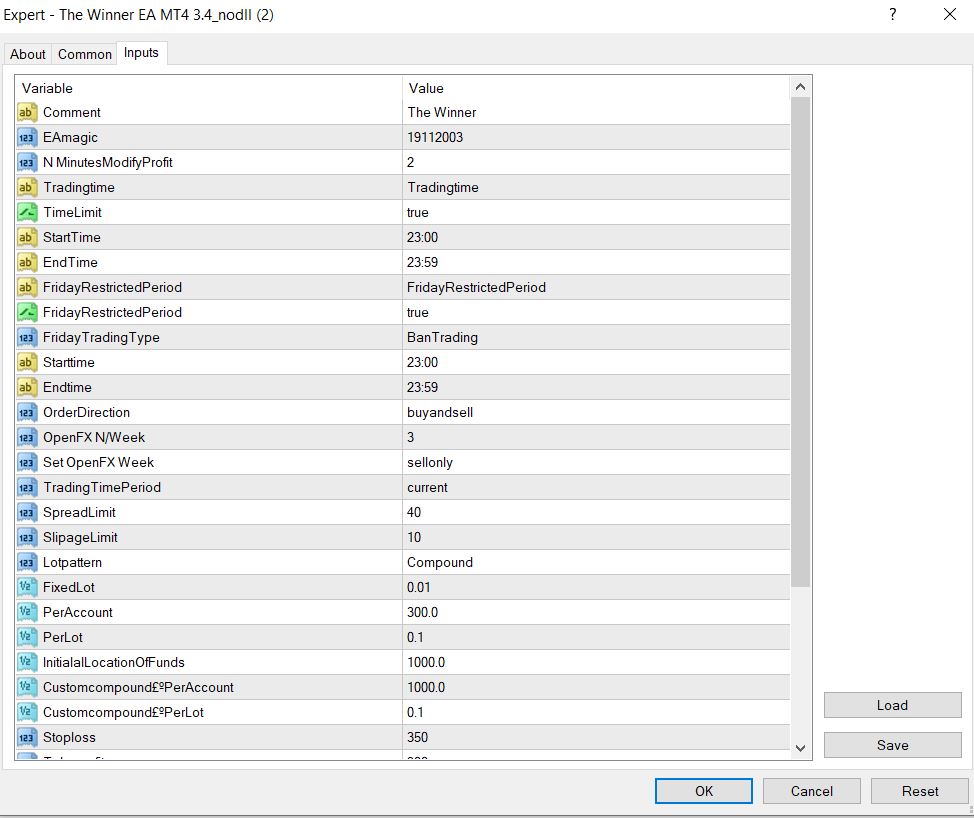Click the integer icon beside SpreadLimit
This screenshot has width=974, height=818.
[27, 513]
